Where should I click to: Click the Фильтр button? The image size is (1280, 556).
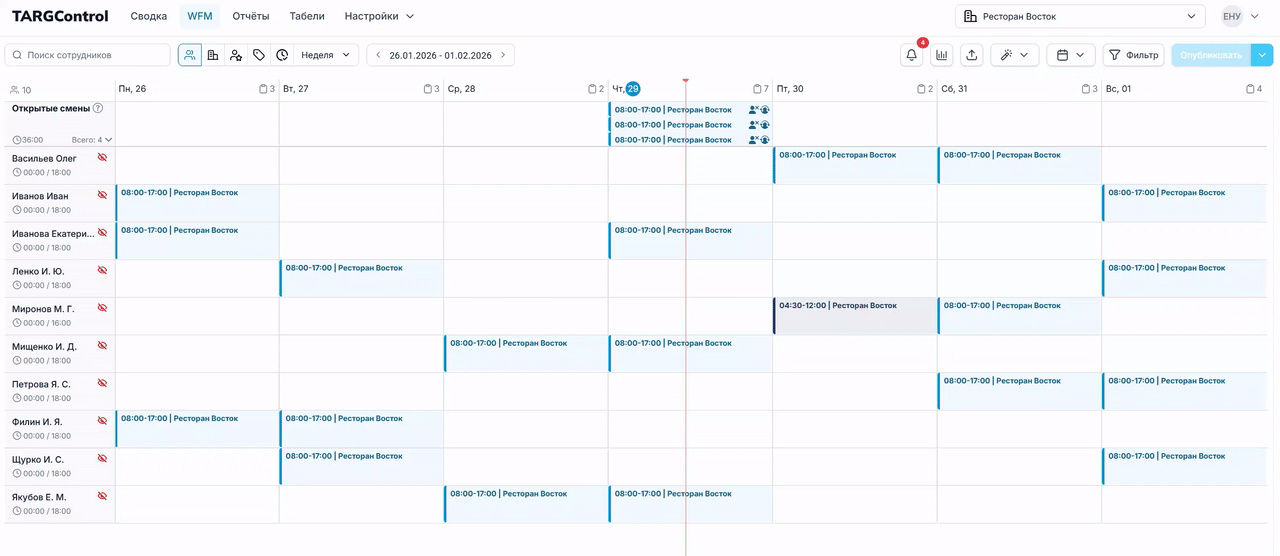(x=1133, y=55)
